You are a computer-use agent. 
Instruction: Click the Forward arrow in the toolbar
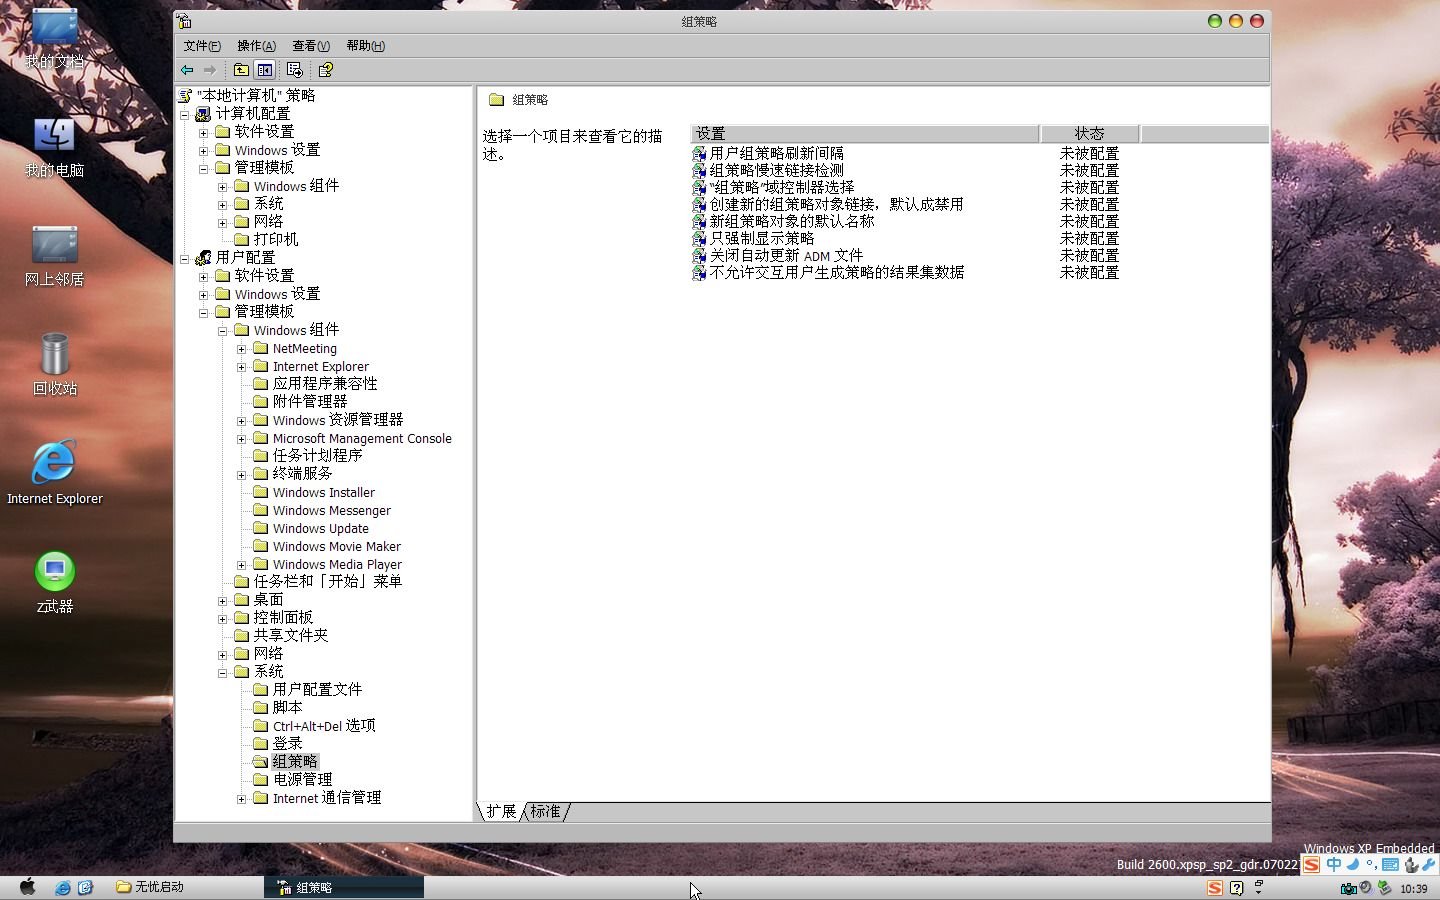209,70
